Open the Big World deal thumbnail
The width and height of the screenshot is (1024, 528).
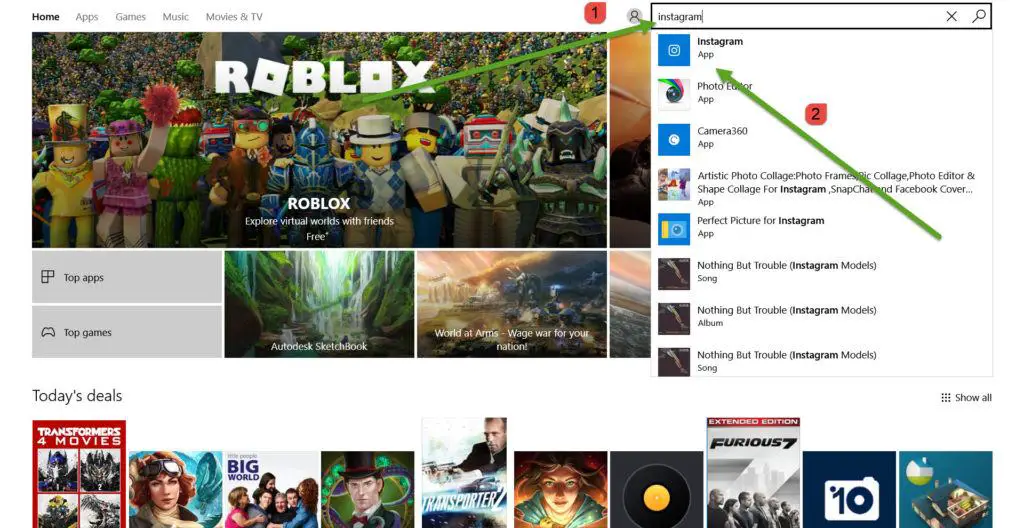point(272,489)
